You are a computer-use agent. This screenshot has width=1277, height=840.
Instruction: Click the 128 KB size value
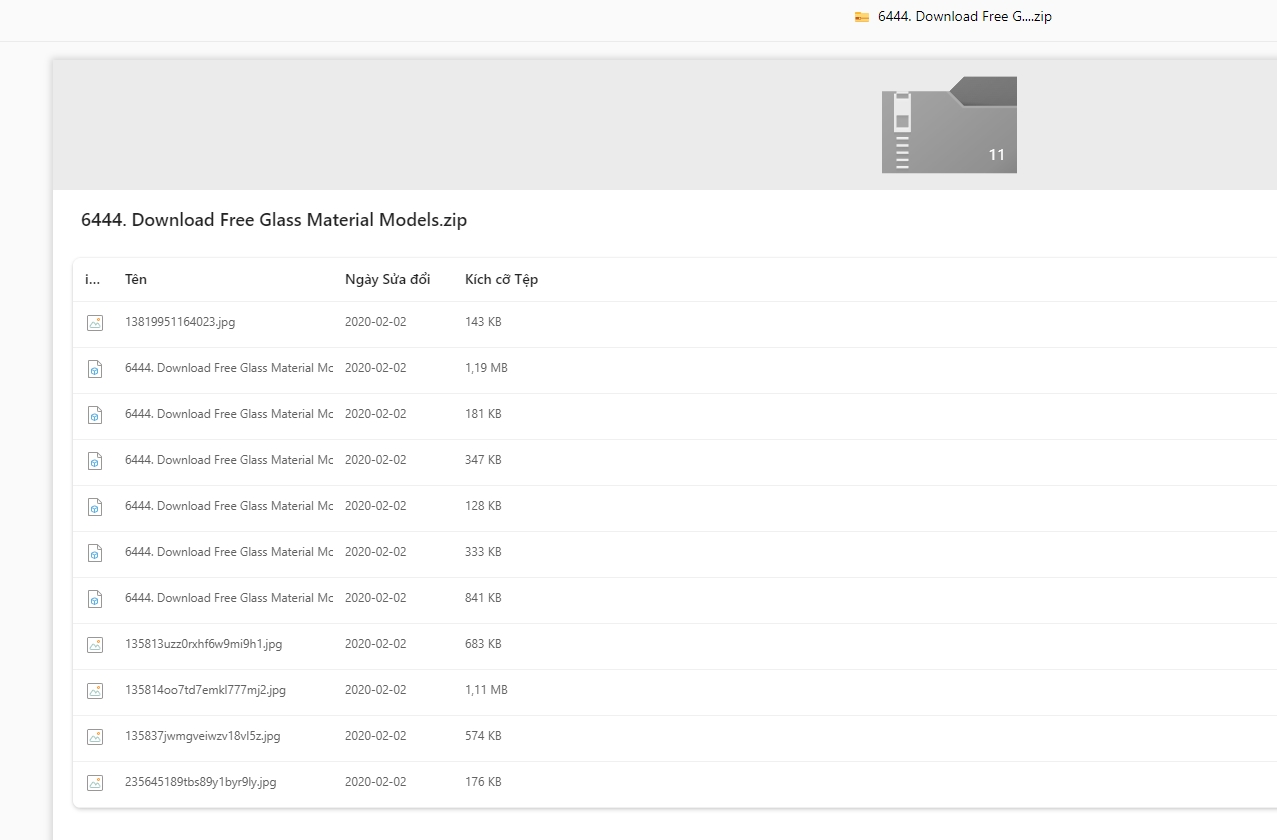483,506
